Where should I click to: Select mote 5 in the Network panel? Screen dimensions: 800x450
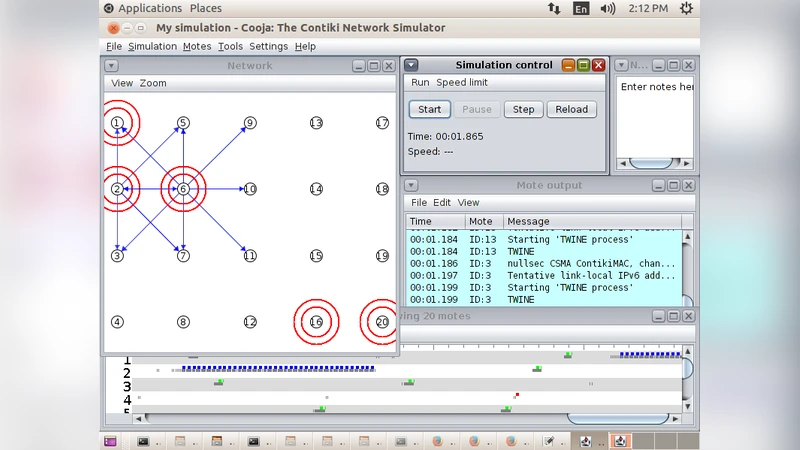183,123
